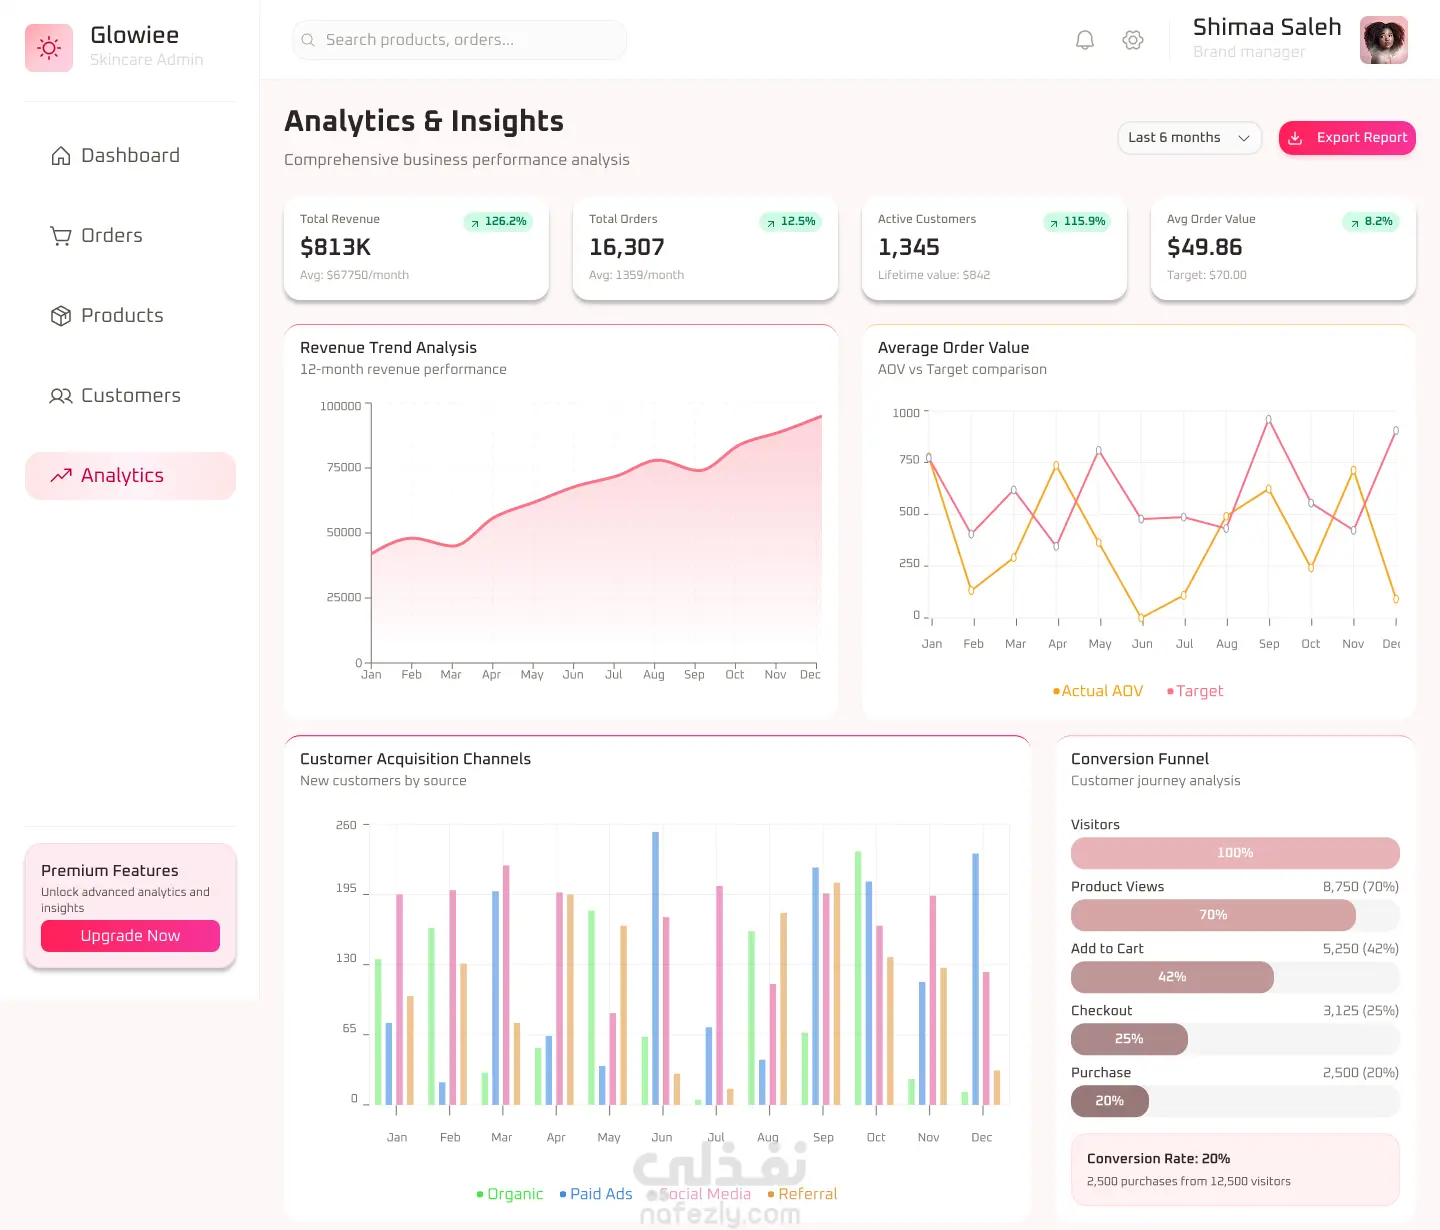The width and height of the screenshot is (1440, 1230).
Task: Click the Orders cart icon
Action: coord(61,236)
